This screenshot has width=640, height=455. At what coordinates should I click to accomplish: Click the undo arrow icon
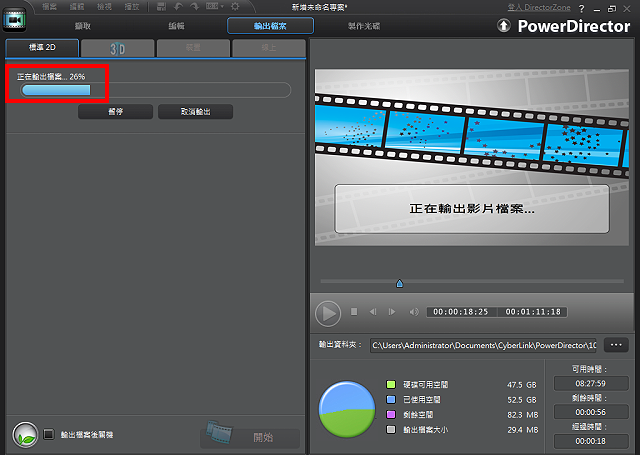pyautogui.click(x=178, y=7)
